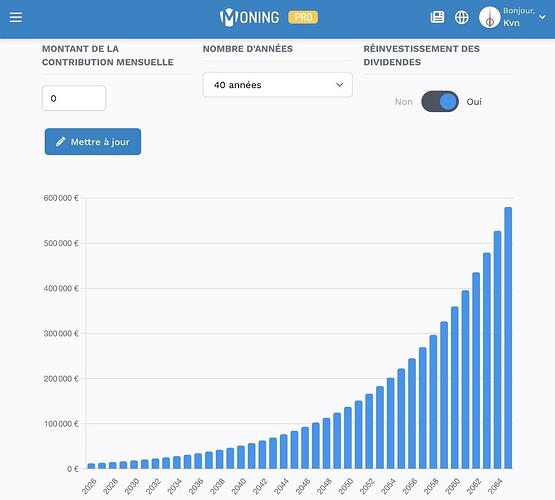Open the 40 années dropdown
Screen dimensions: 555x500
tap(278, 85)
